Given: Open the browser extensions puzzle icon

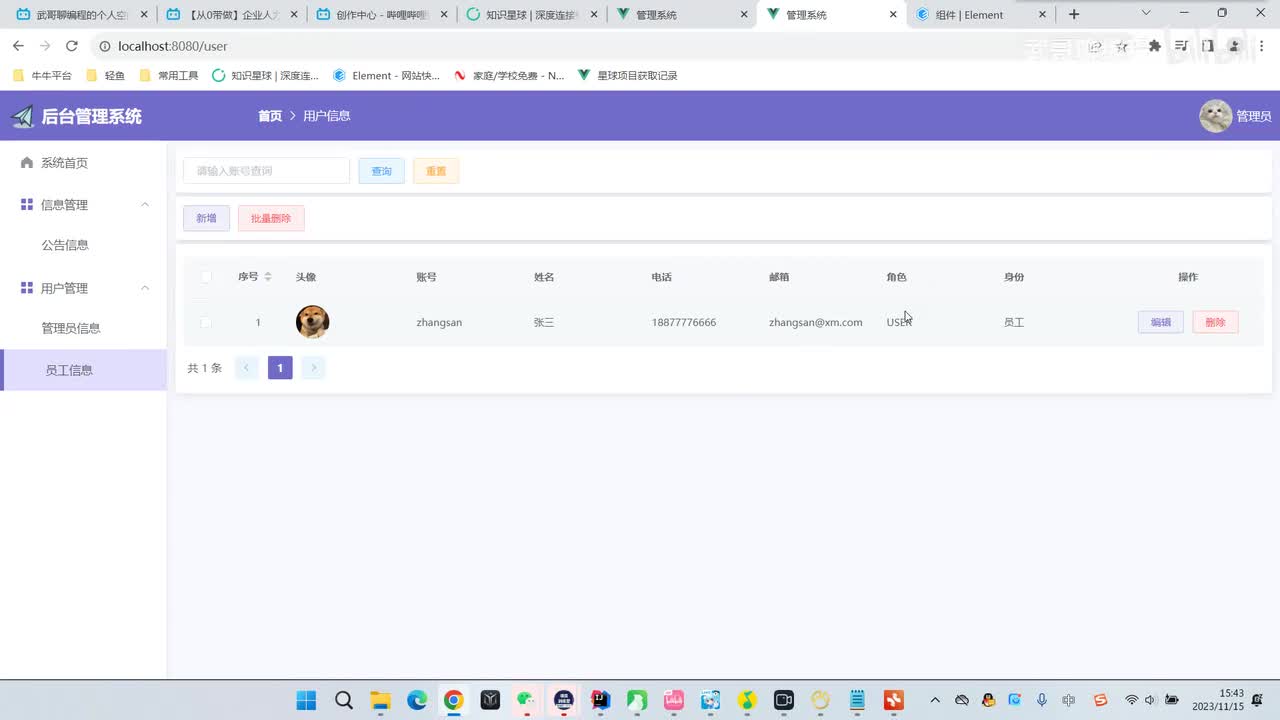Looking at the screenshot, I should tap(1155, 46).
